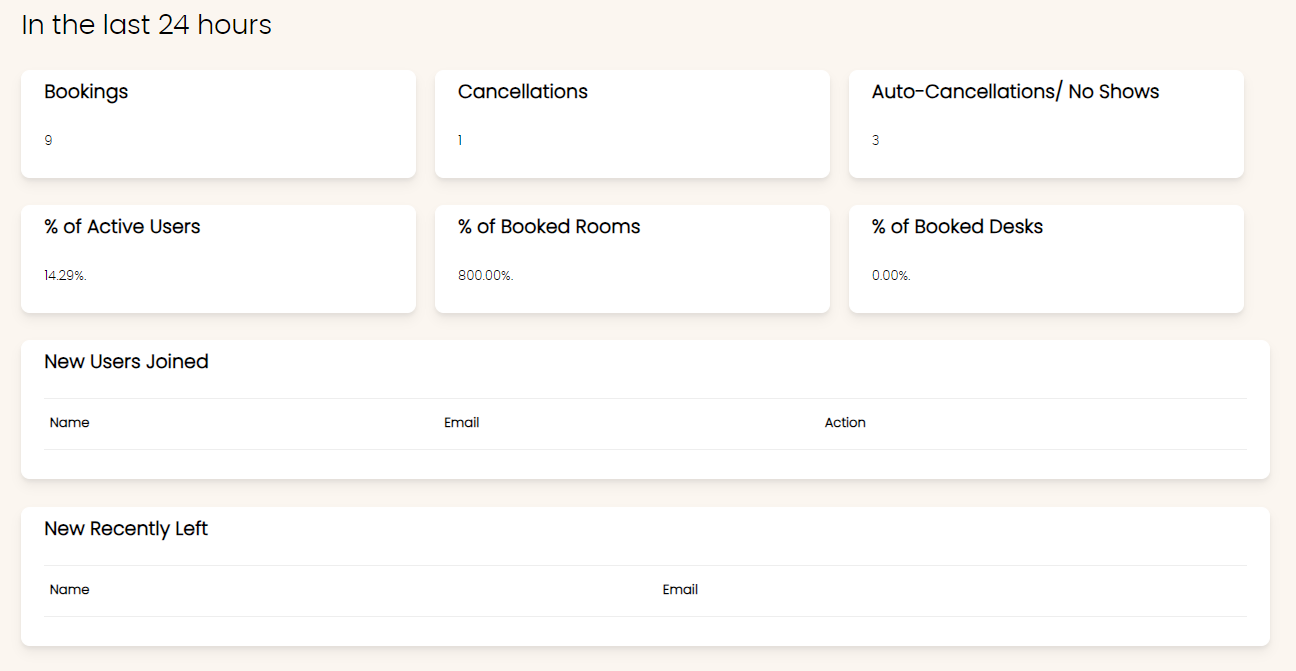Image resolution: width=1296 pixels, height=671 pixels.
Task: Click the Action column header
Action: tap(845, 423)
